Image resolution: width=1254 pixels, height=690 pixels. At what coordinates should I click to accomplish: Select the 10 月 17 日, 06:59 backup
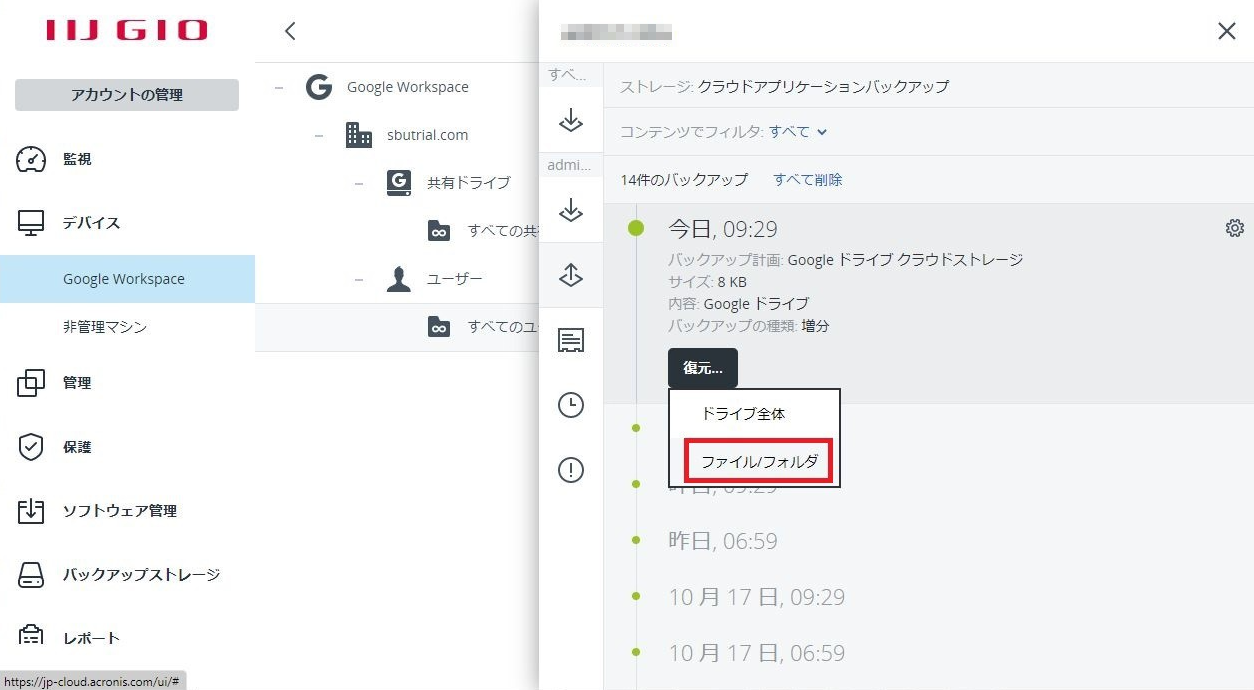pyautogui.click(x=756, y=653)
